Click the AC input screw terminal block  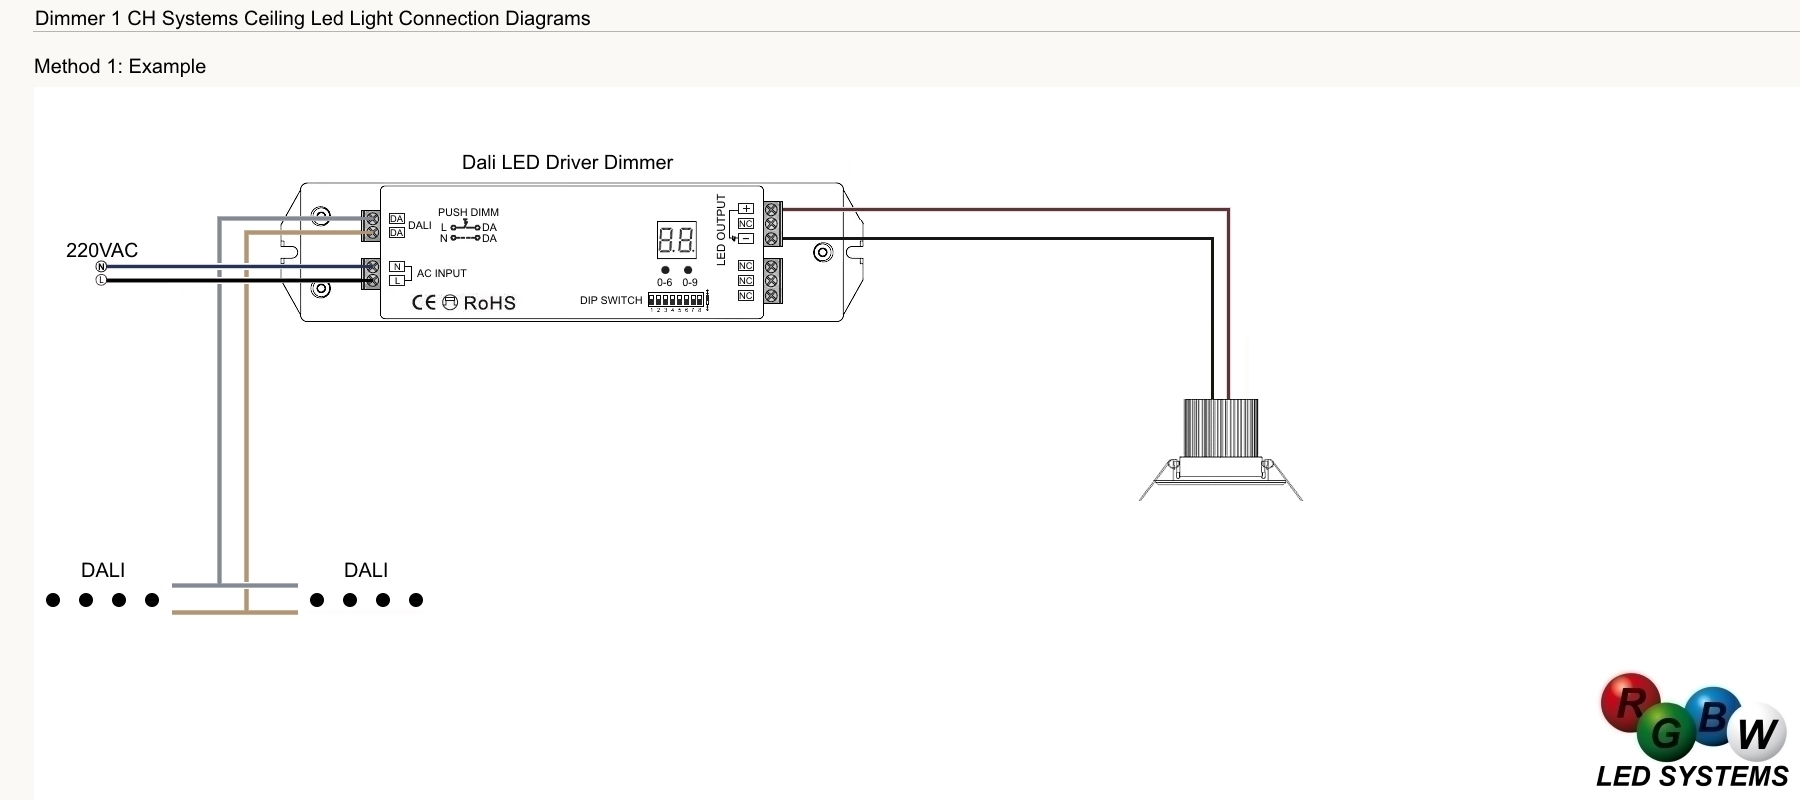pos(371,274)
